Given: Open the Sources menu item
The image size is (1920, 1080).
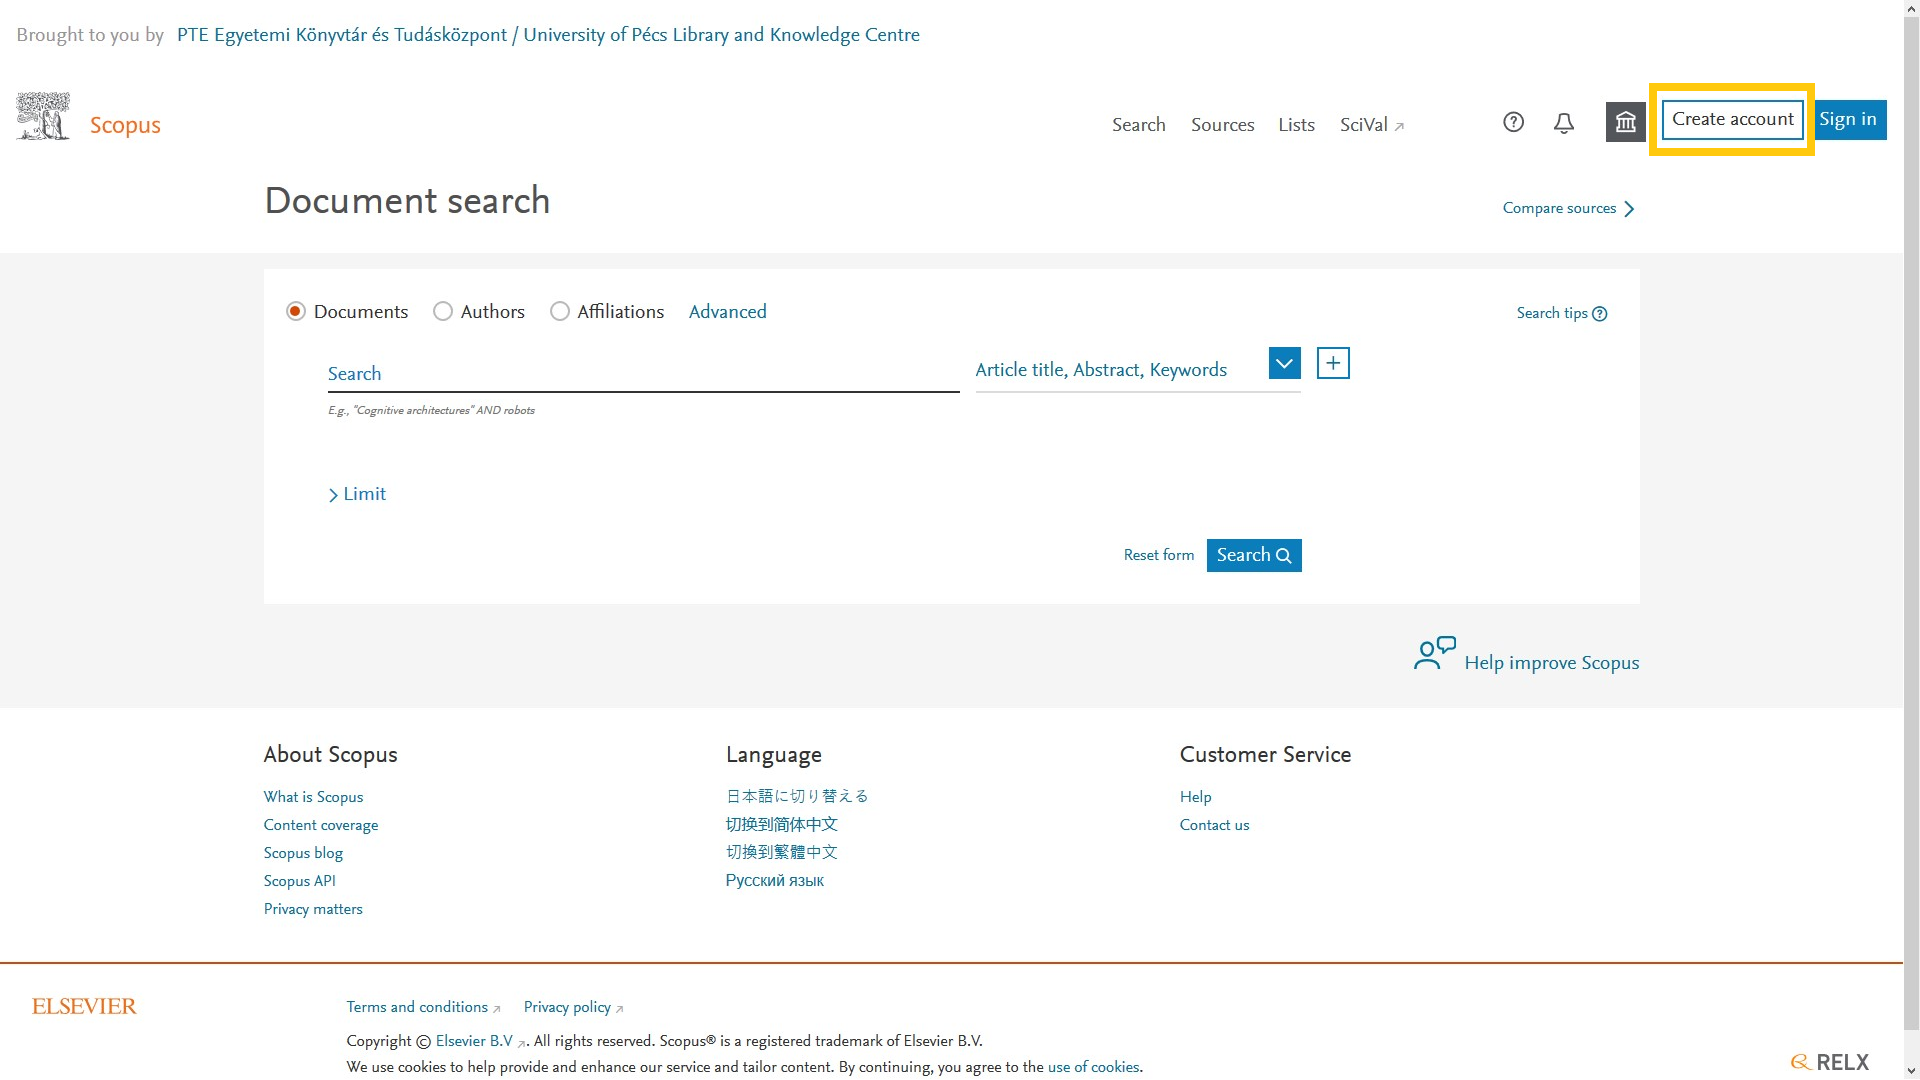Looking at the screenshot, I should point(1222,125).
